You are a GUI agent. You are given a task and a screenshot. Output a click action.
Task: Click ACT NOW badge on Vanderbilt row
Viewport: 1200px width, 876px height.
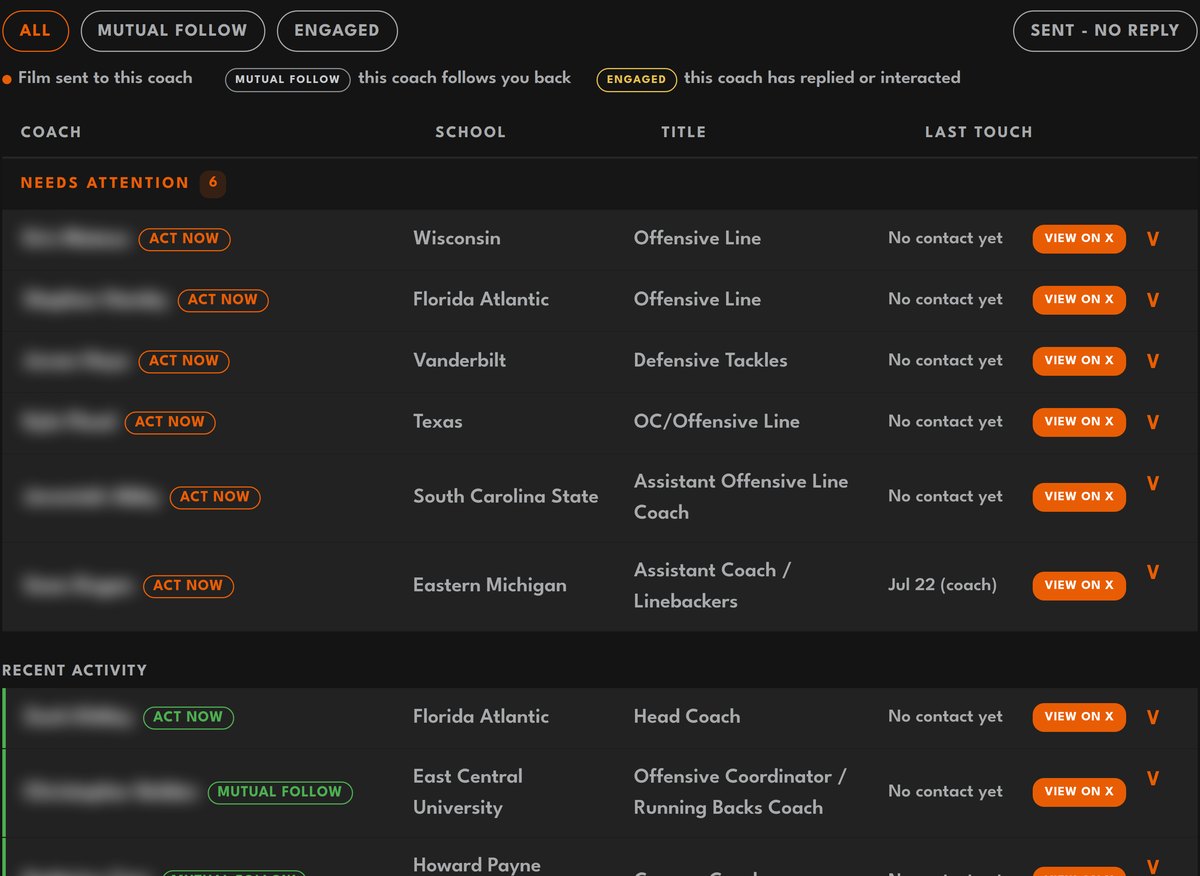(x=184, y=361)
